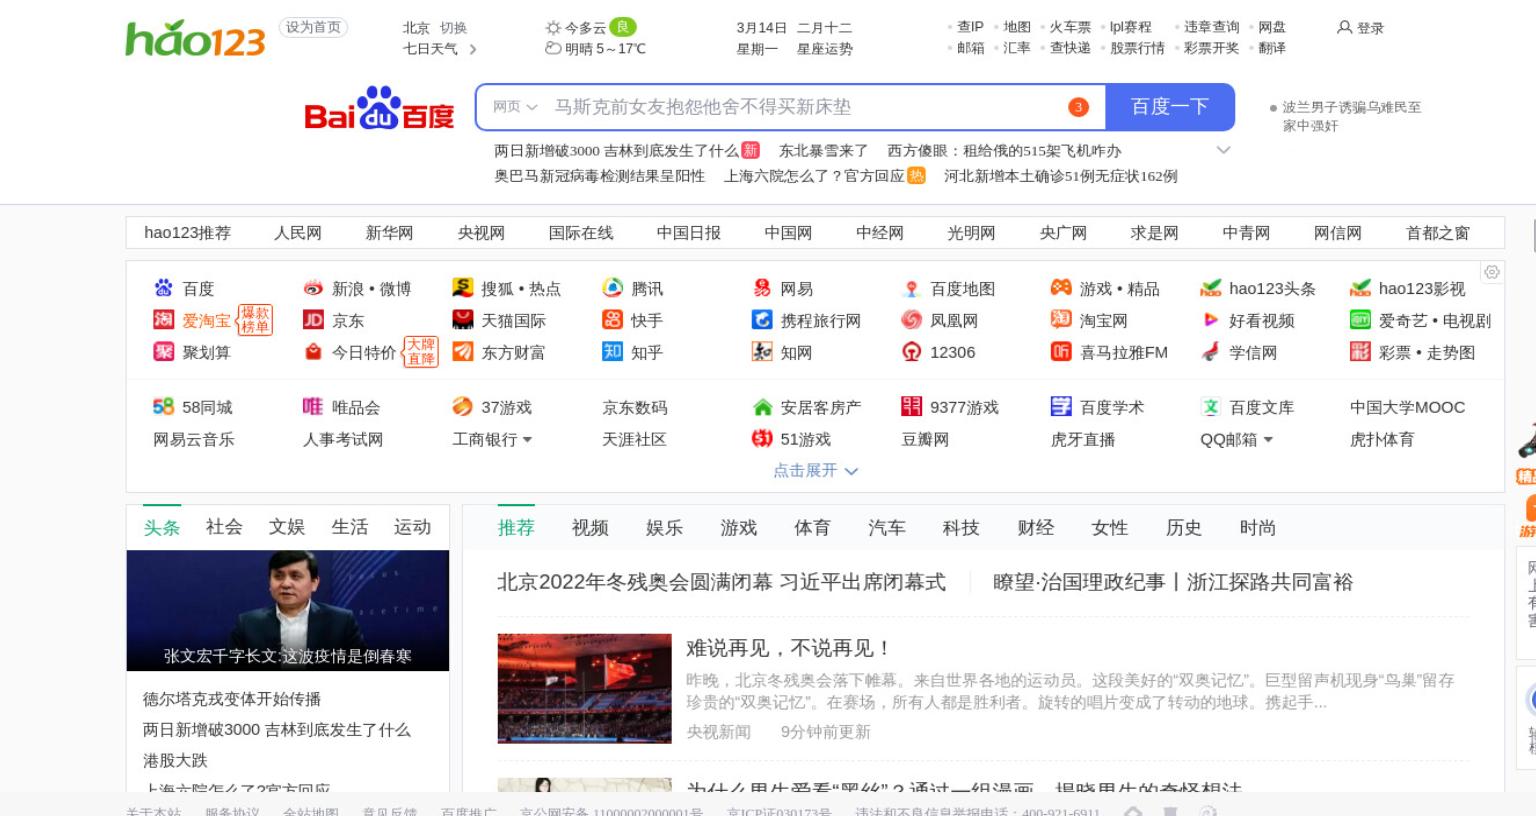The image size is (1536, 816).
Task: Switch to the 文娱 news tab
Action: tap(287, 527)
